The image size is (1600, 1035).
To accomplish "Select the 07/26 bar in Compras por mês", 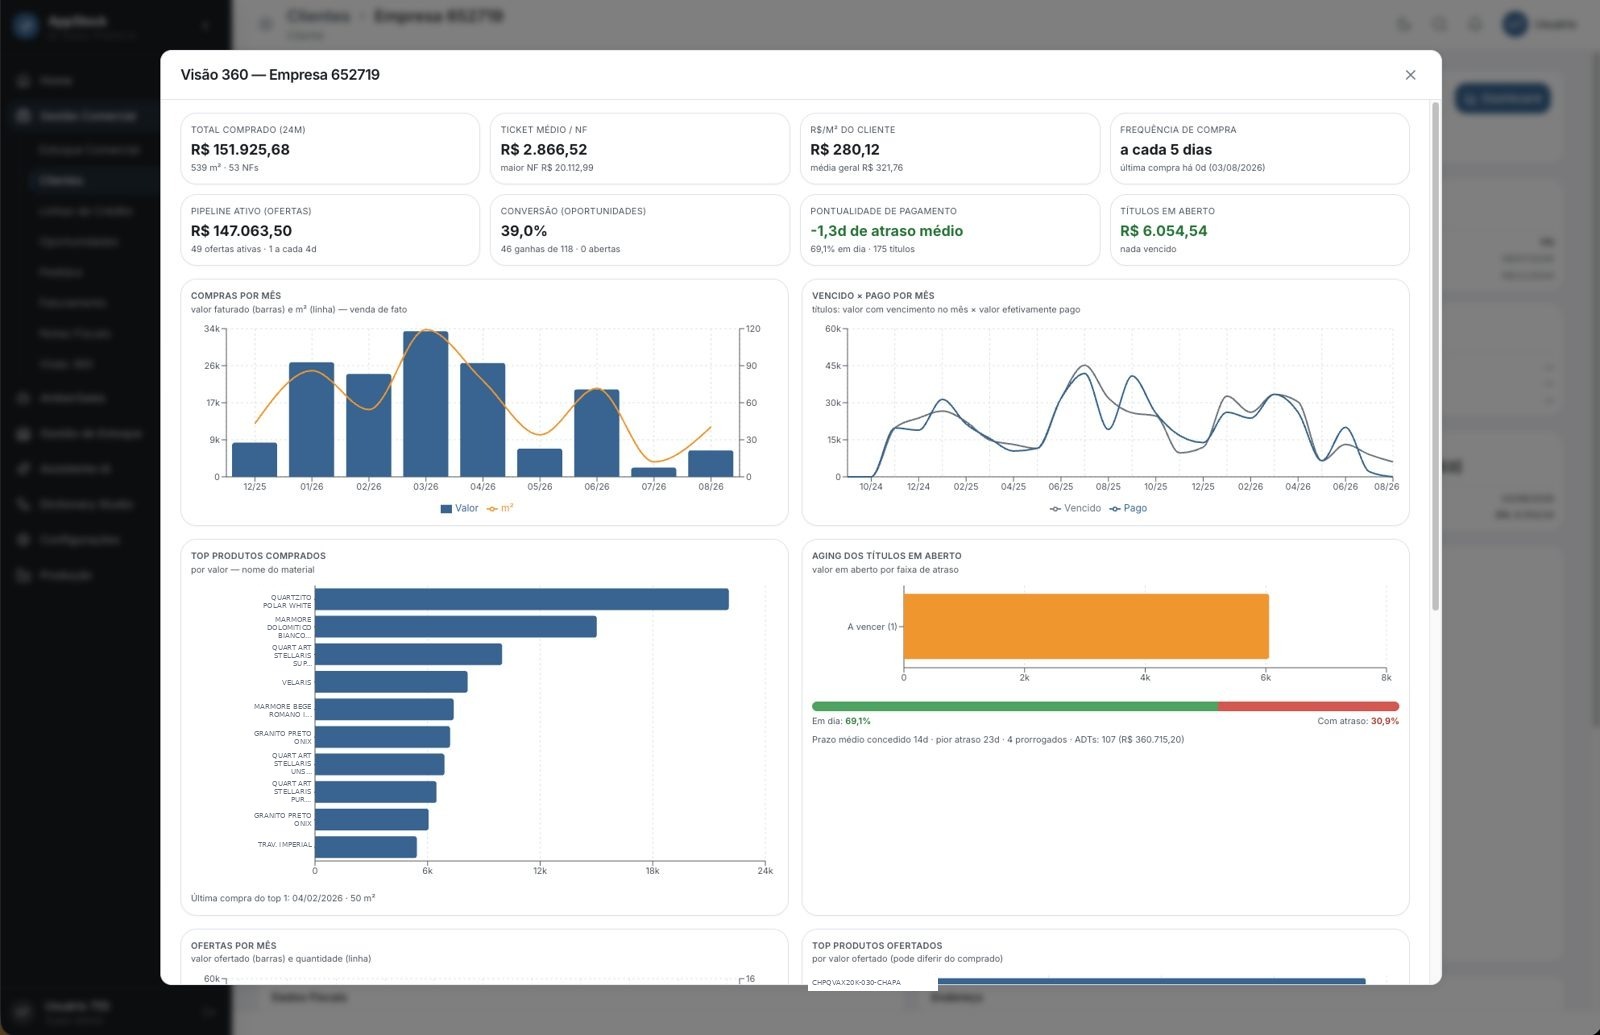I will pyautogui.click(x=654, y=472).
